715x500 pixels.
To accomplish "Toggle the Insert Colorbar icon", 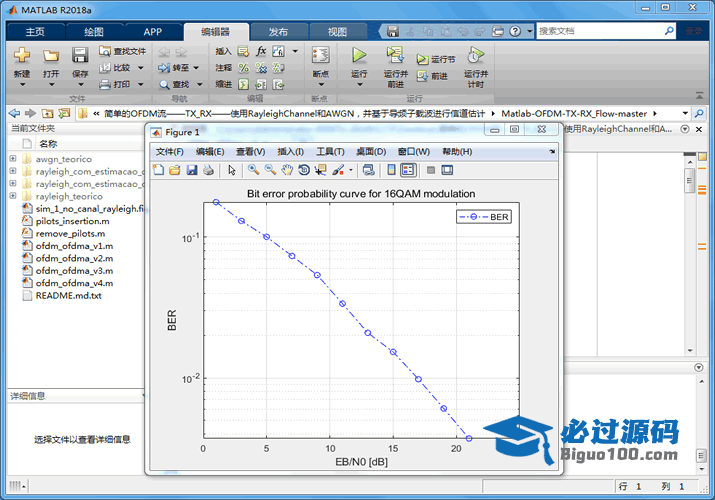I will (391, 170).
